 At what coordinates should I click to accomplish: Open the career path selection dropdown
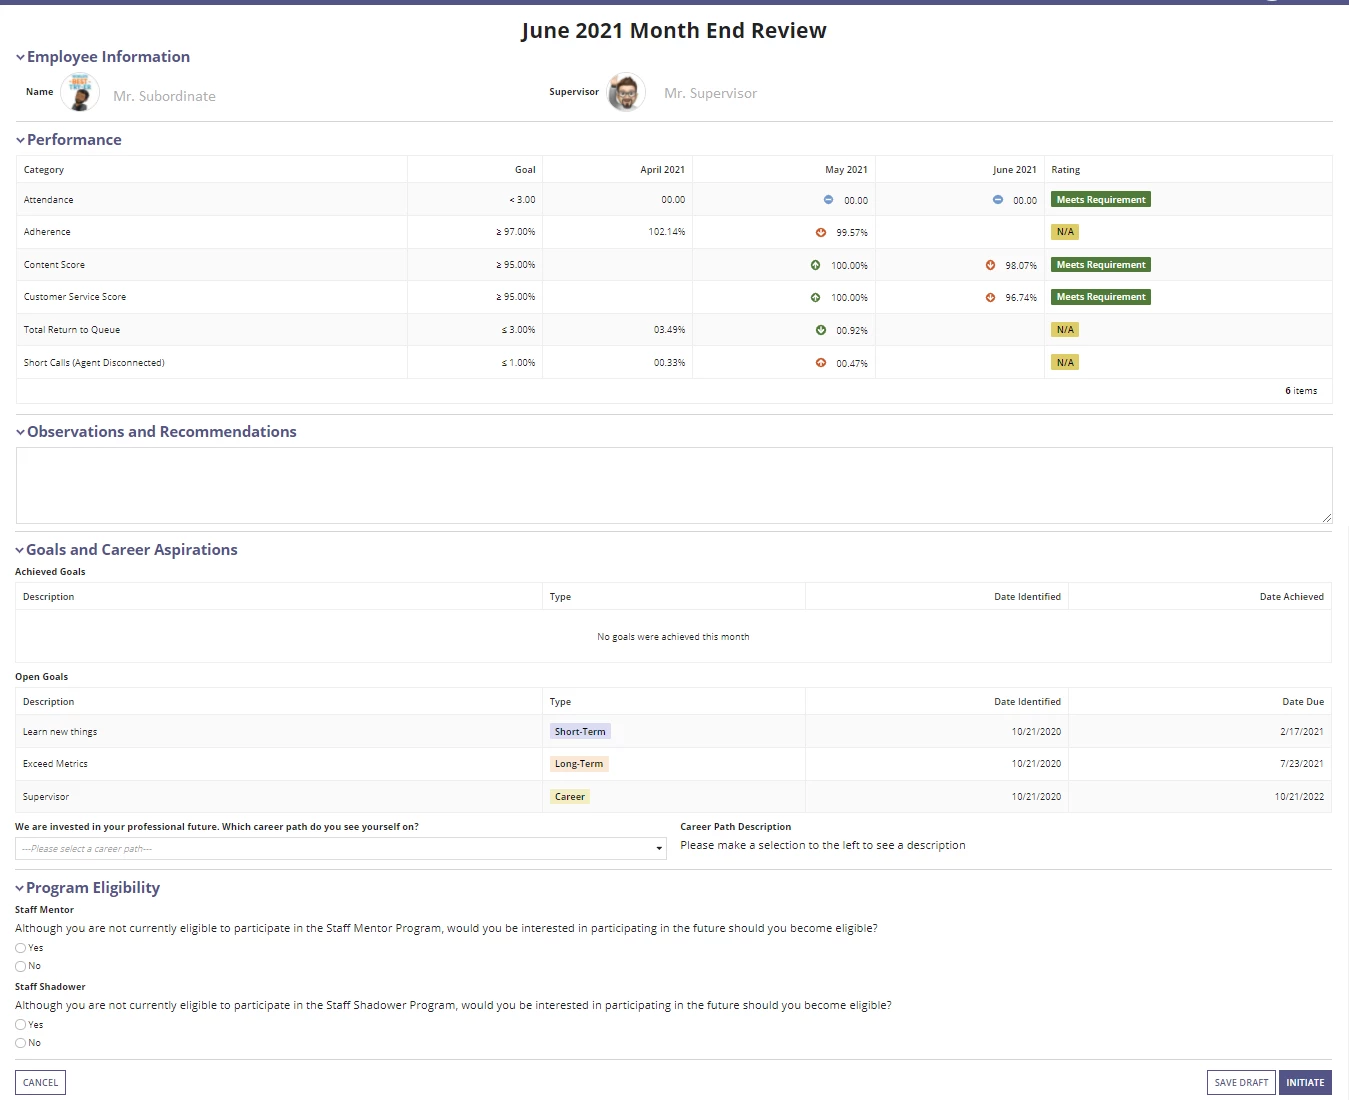pos(341,849)
